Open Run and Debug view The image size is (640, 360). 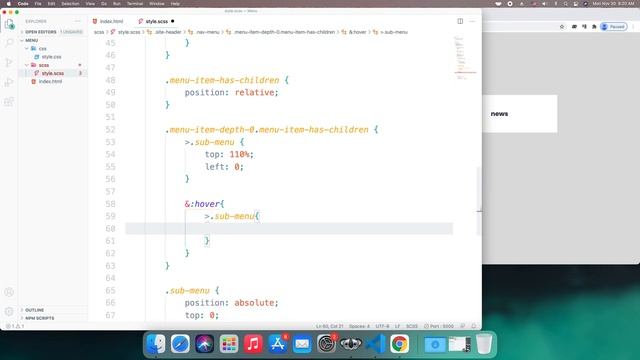click(9, 82)
